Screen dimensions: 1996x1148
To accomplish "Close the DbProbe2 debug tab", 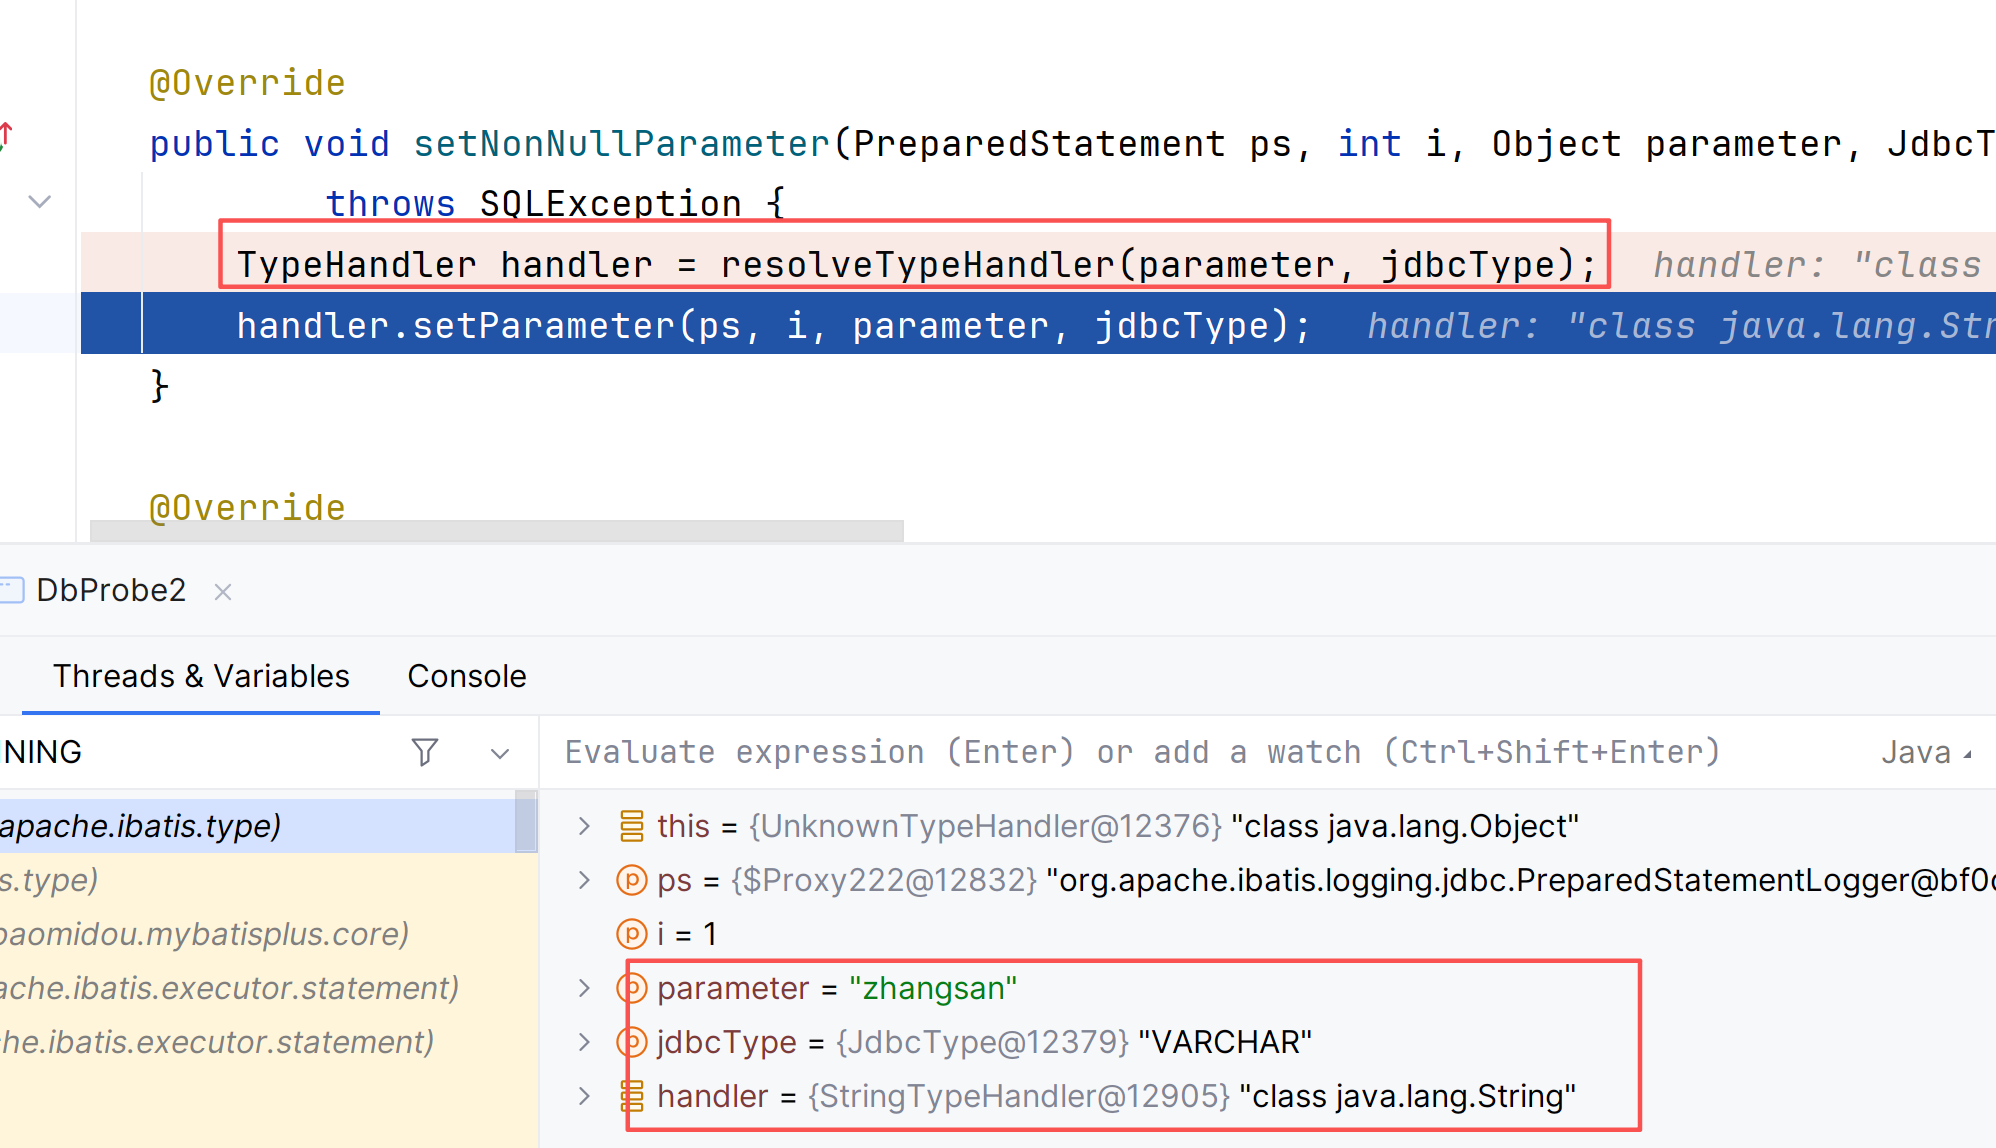I will click(223, 592).
